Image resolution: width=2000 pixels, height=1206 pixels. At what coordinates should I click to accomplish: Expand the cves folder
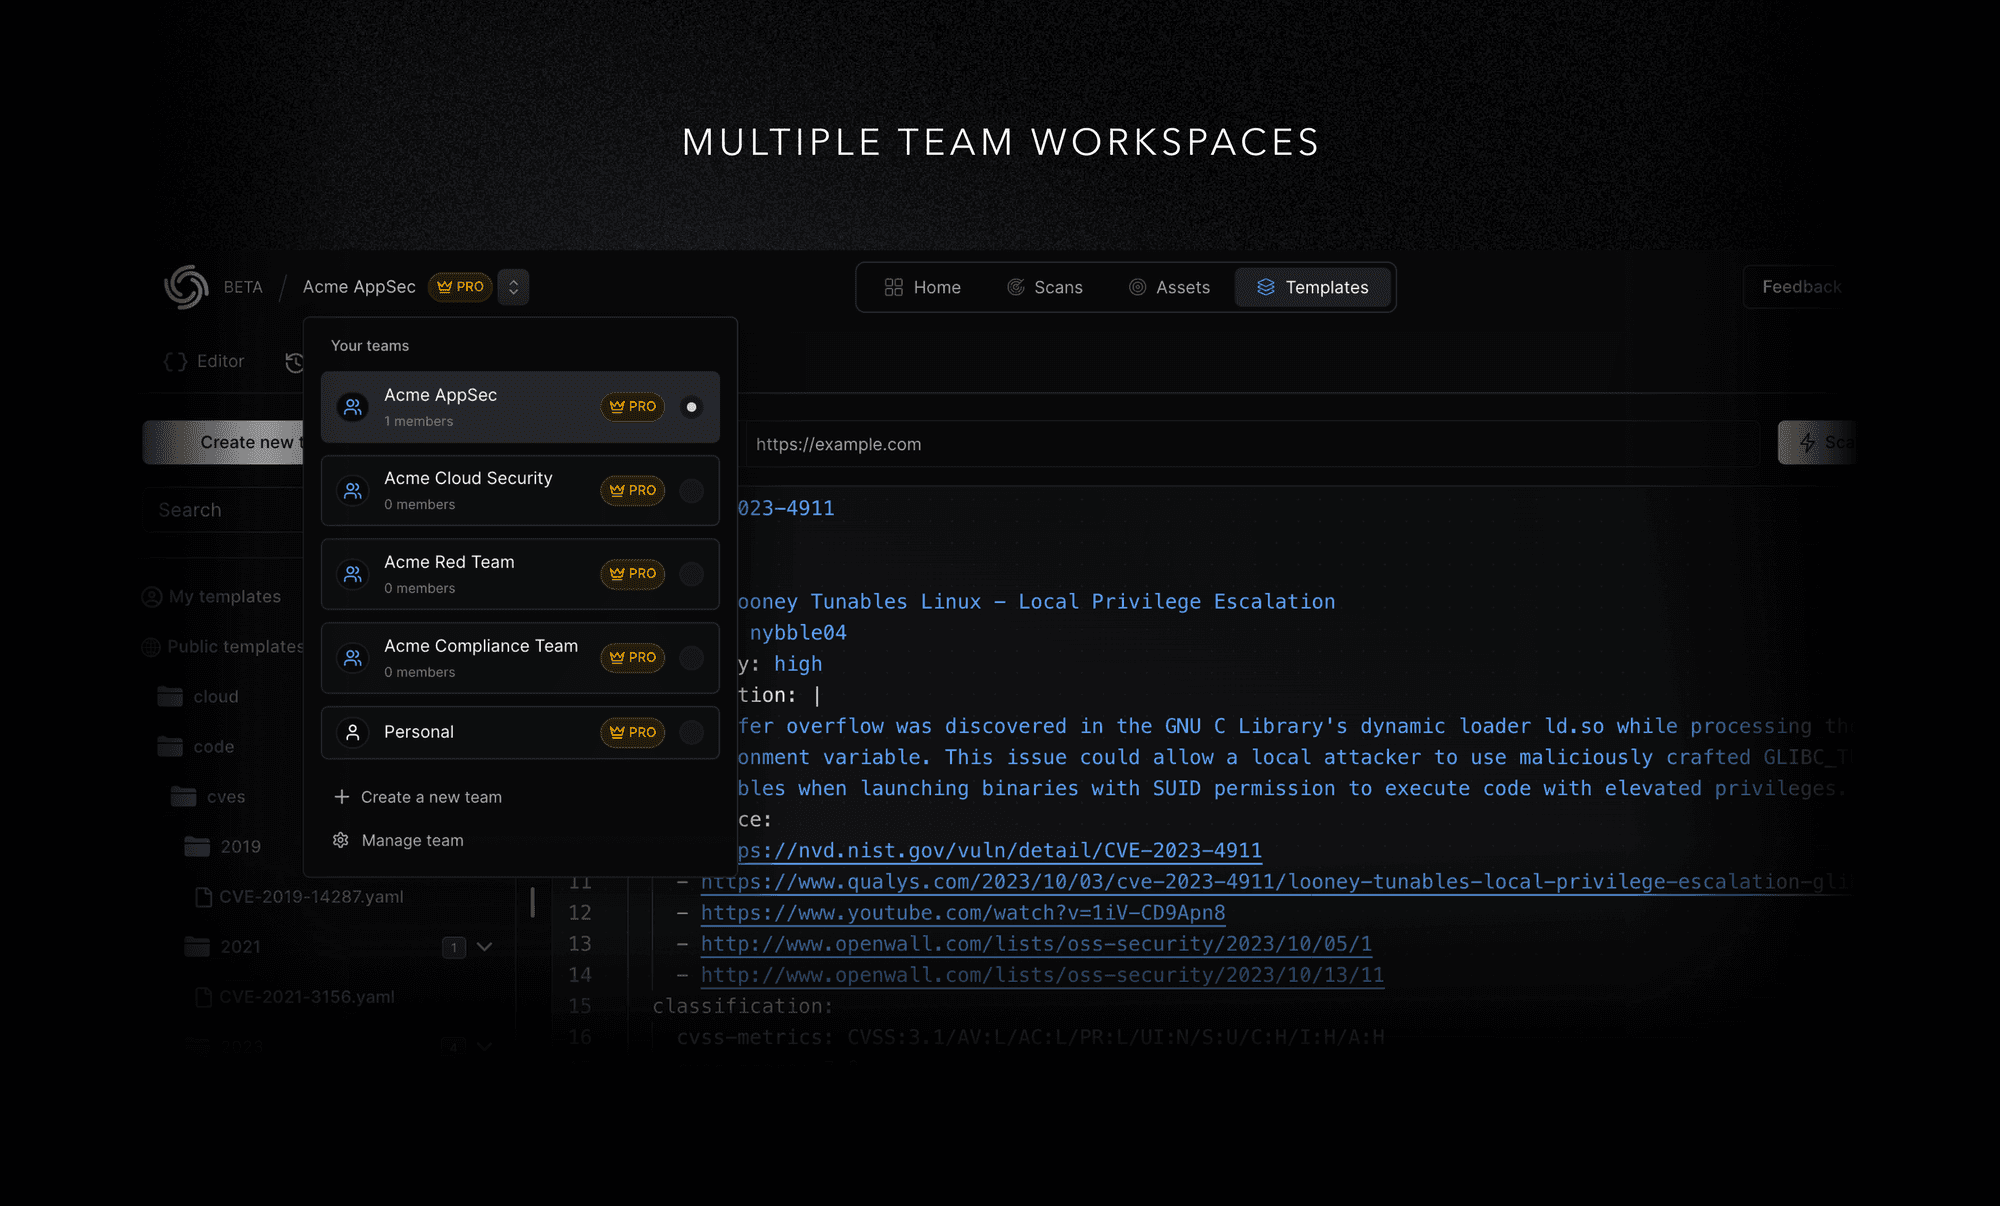[209, 797]
